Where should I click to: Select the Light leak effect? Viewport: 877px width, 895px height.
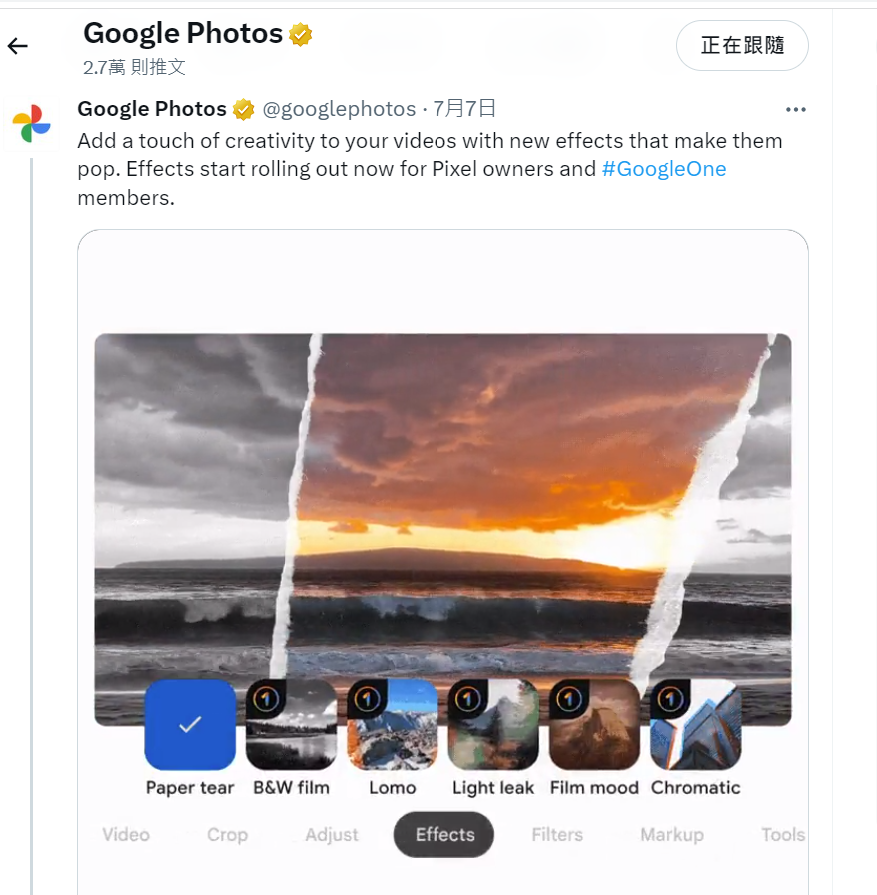[x=493, y=725]
